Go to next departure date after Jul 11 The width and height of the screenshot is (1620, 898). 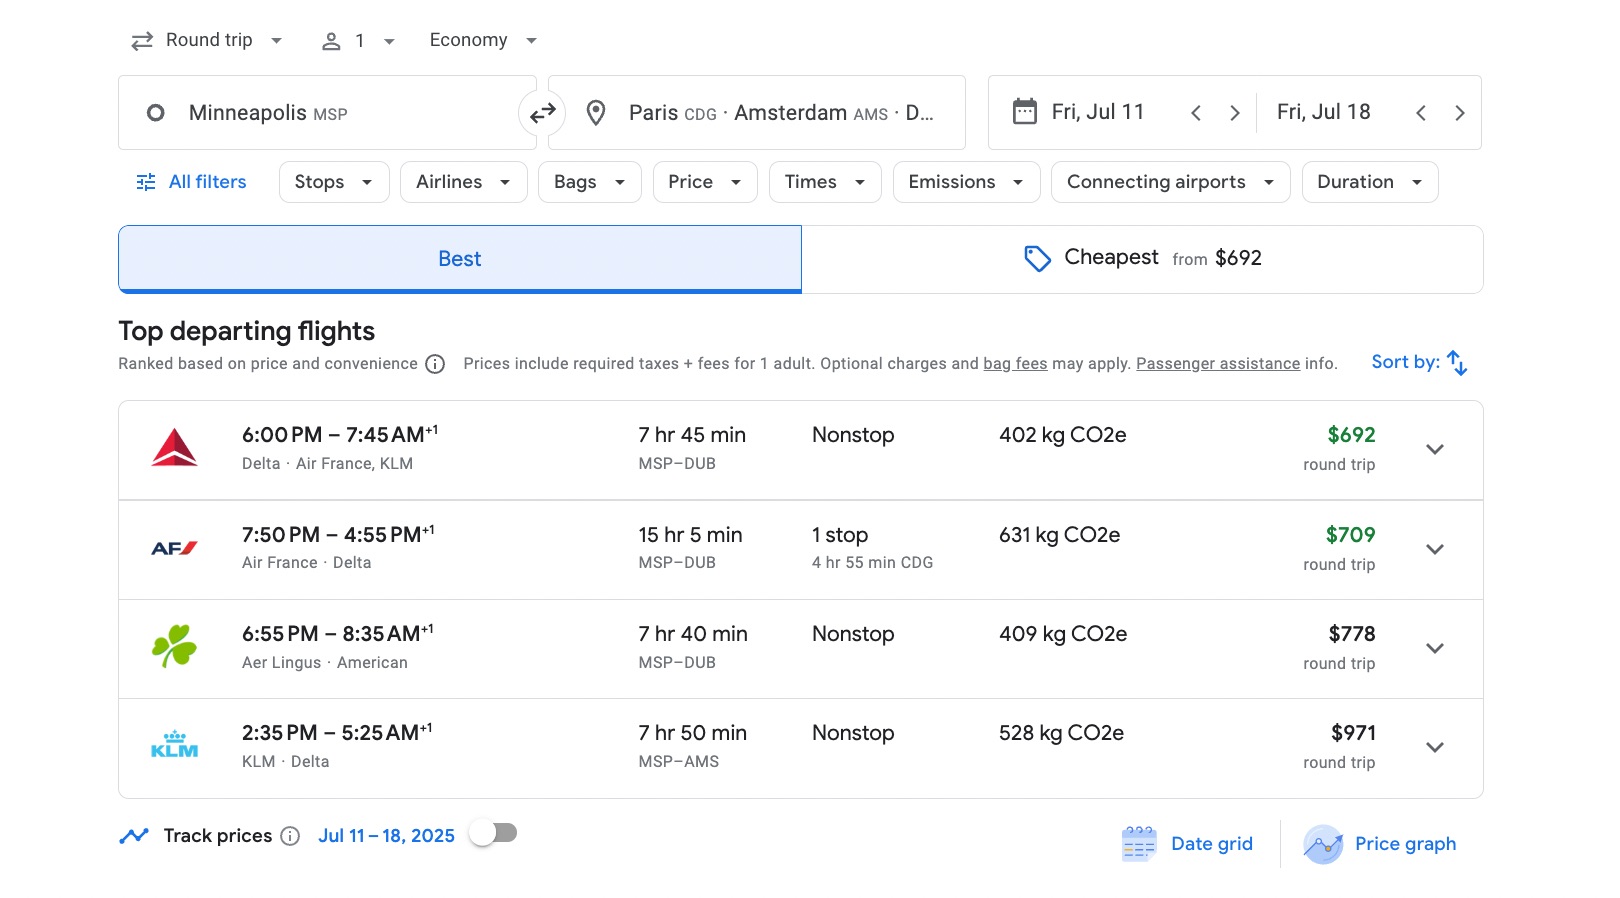[x=1235, y=113]
